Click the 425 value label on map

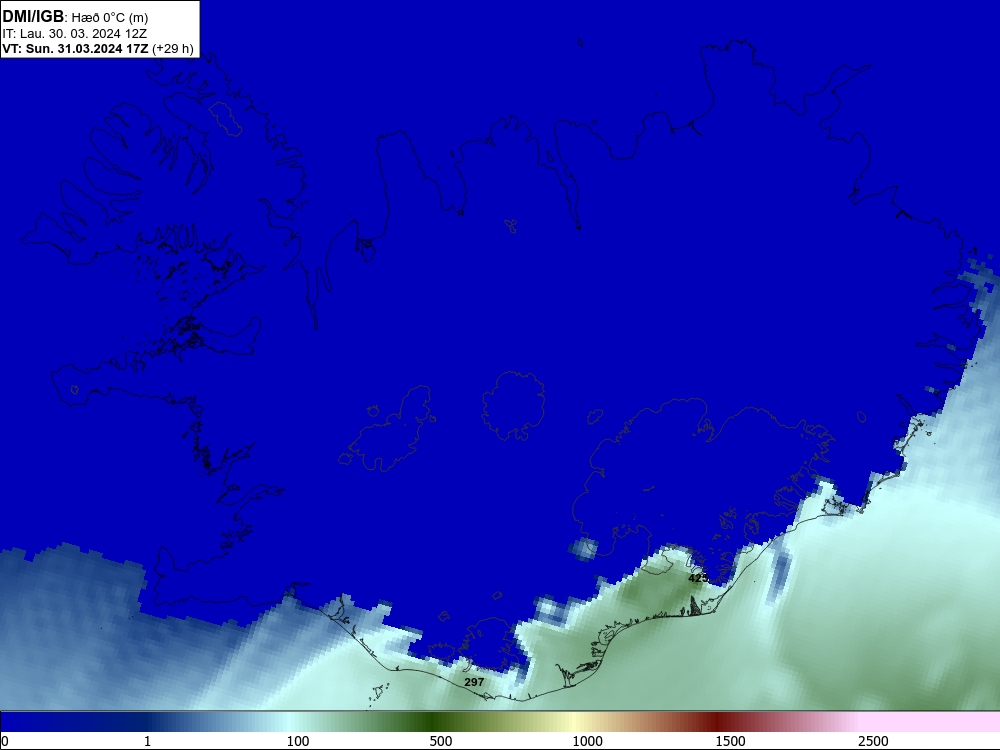[x=698, y=578]
